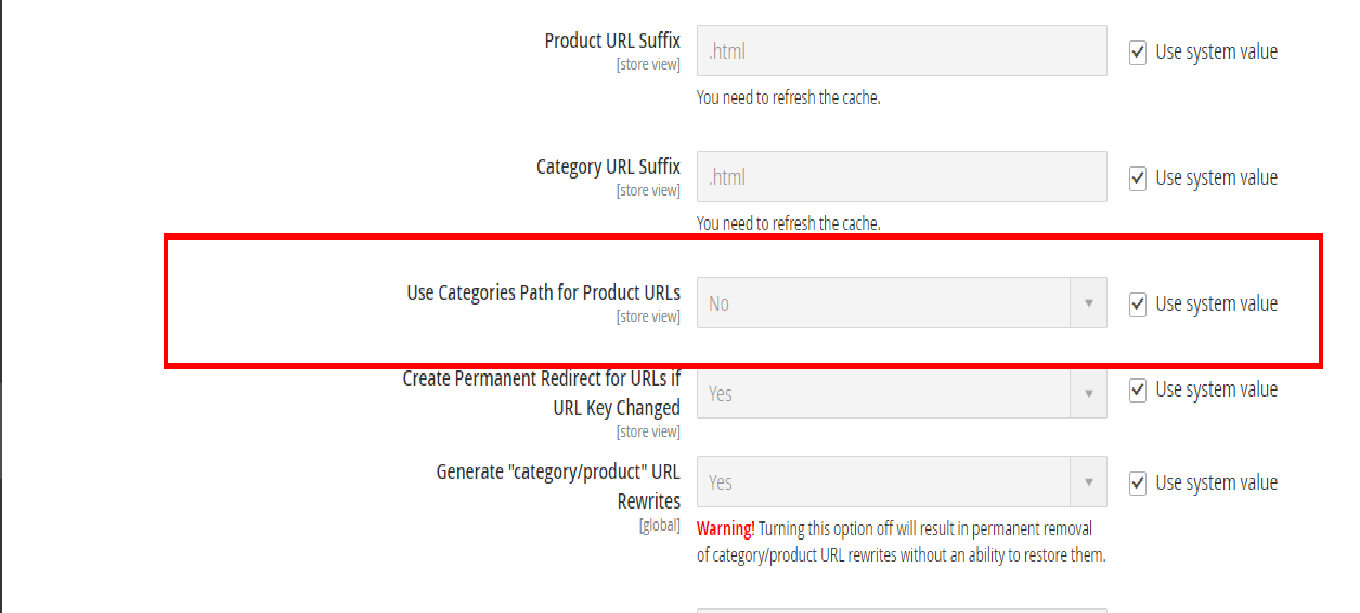Click [store view] scope under Product URL Suffix
This screenshot has width=1360, height=613.
(x=648, y=65)
